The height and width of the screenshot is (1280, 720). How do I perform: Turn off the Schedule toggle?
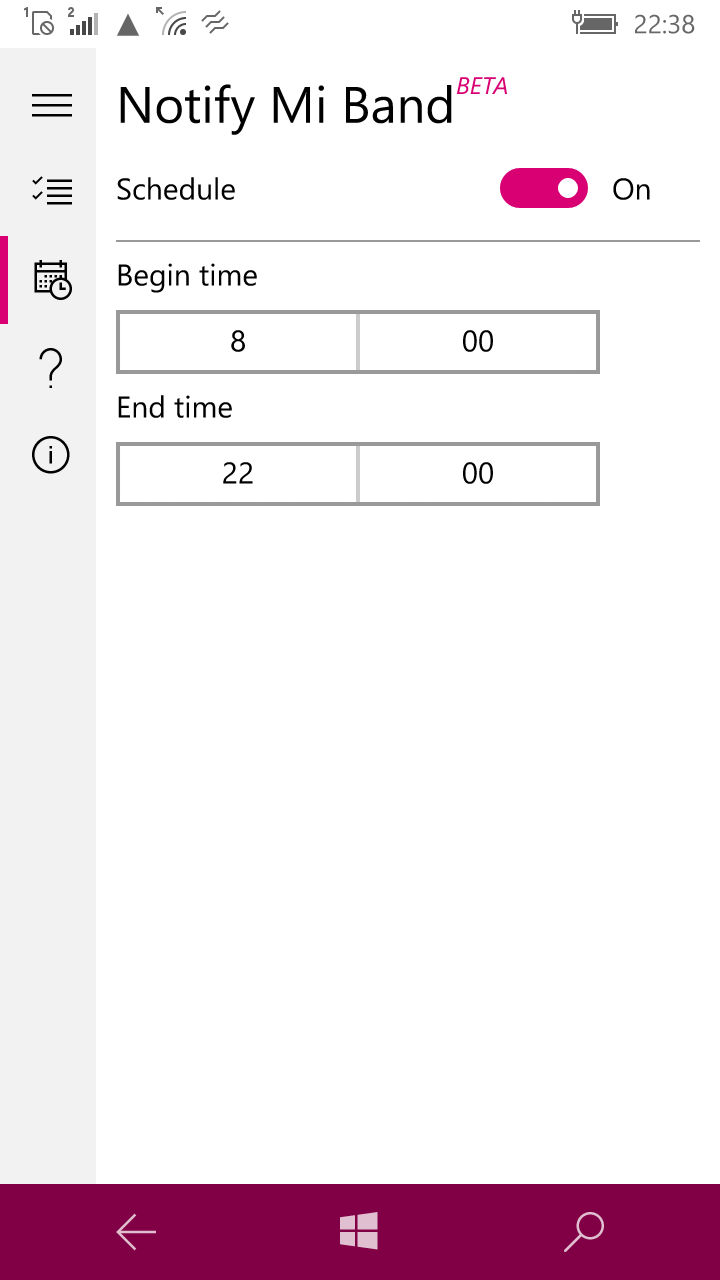pos(543,189)
